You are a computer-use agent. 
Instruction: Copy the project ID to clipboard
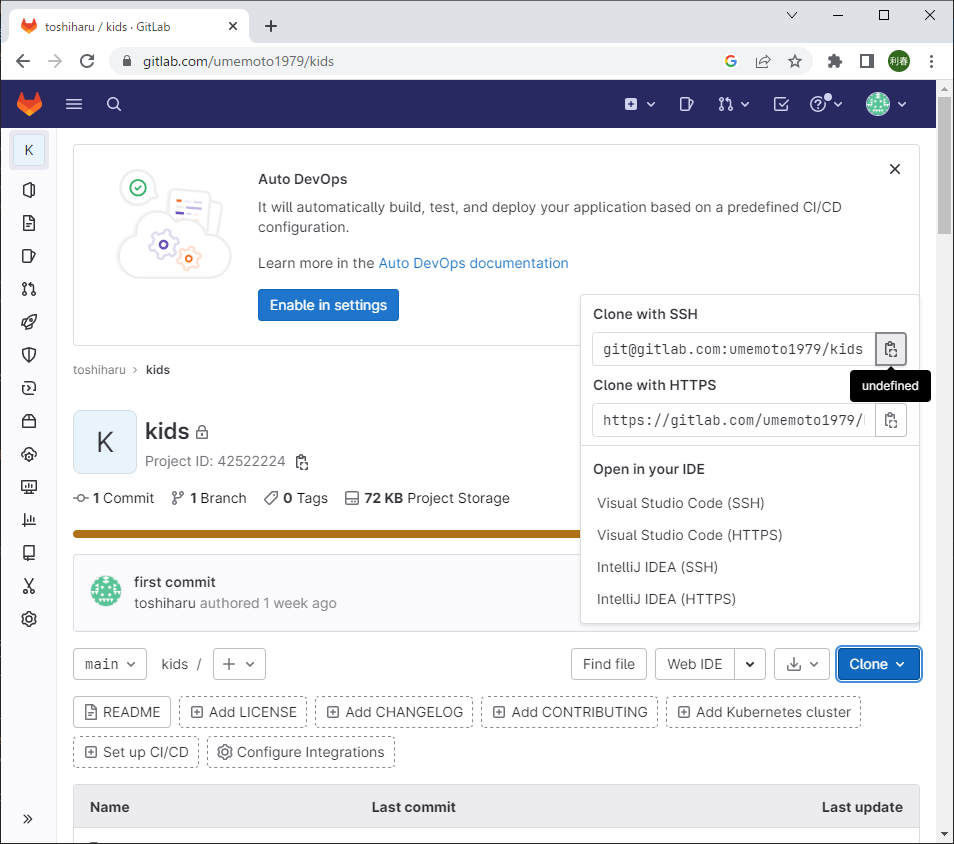pyautogui.click(x=302, y=462)
